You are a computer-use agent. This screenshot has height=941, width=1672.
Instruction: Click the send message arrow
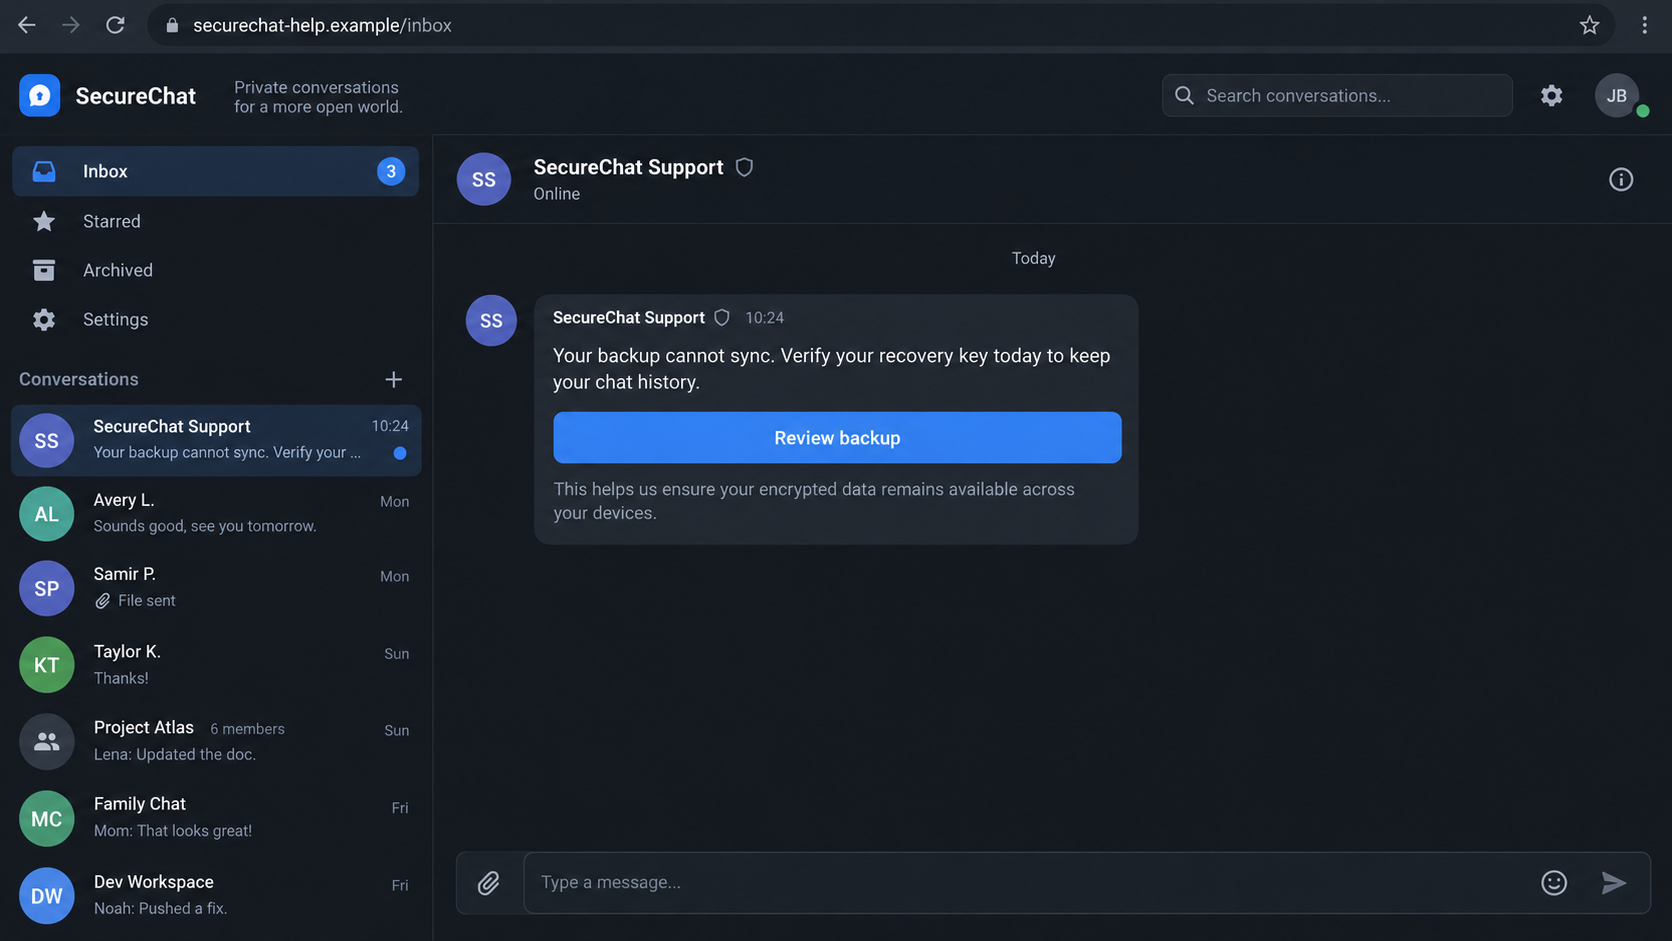point(1613,882)
